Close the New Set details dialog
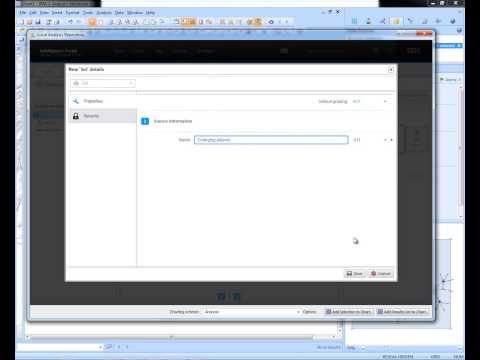 tap(391, 69)
